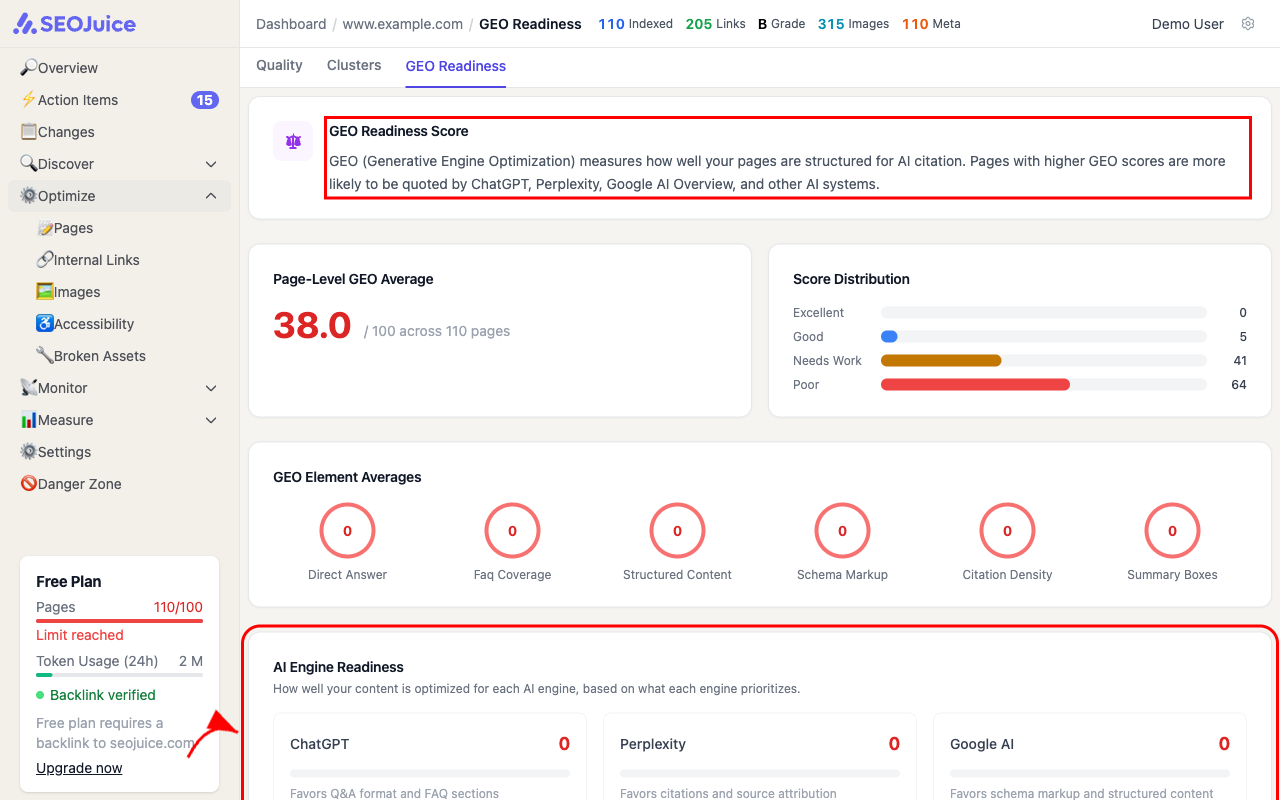1280x800 pixels.
Task: Click the Measure bar chart icon
Action: point(29,420)
